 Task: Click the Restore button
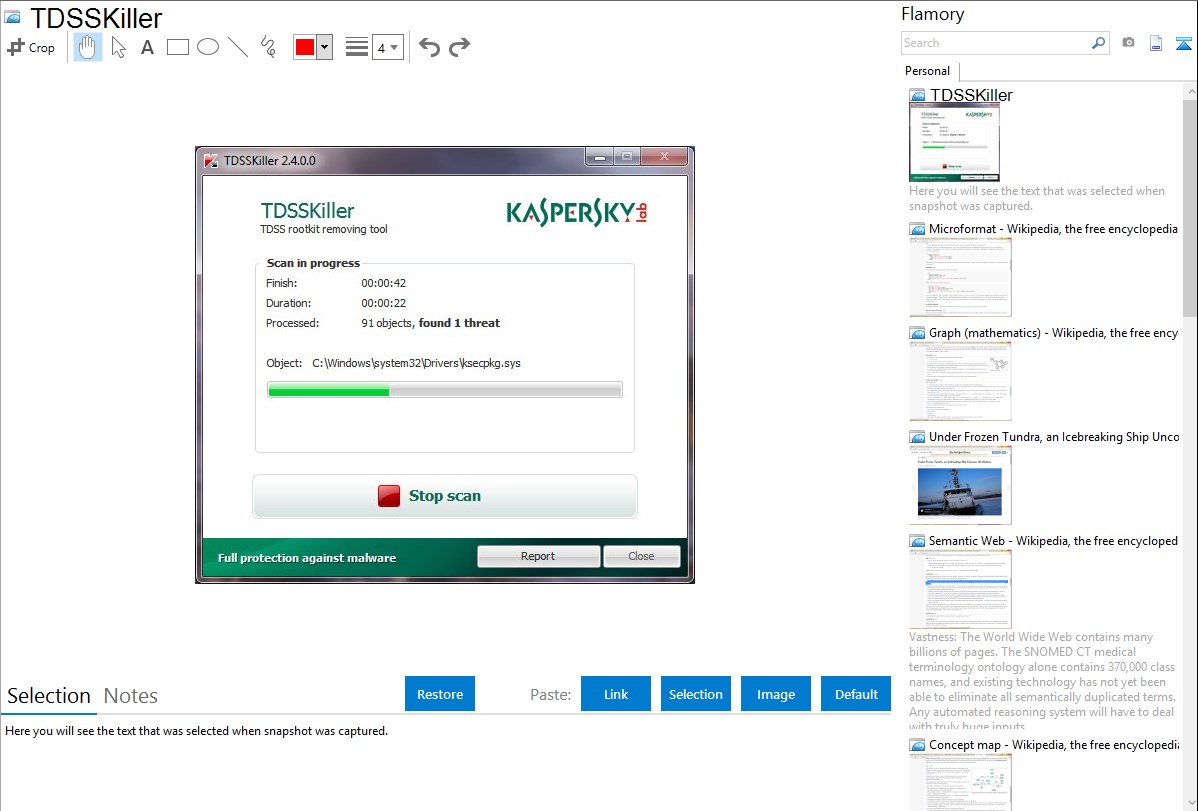pos(440,694)
